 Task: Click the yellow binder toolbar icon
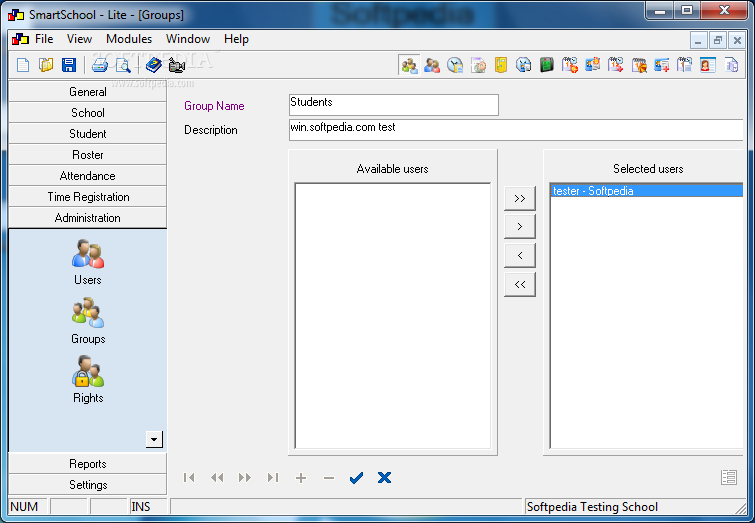click(x=501, y=65)
